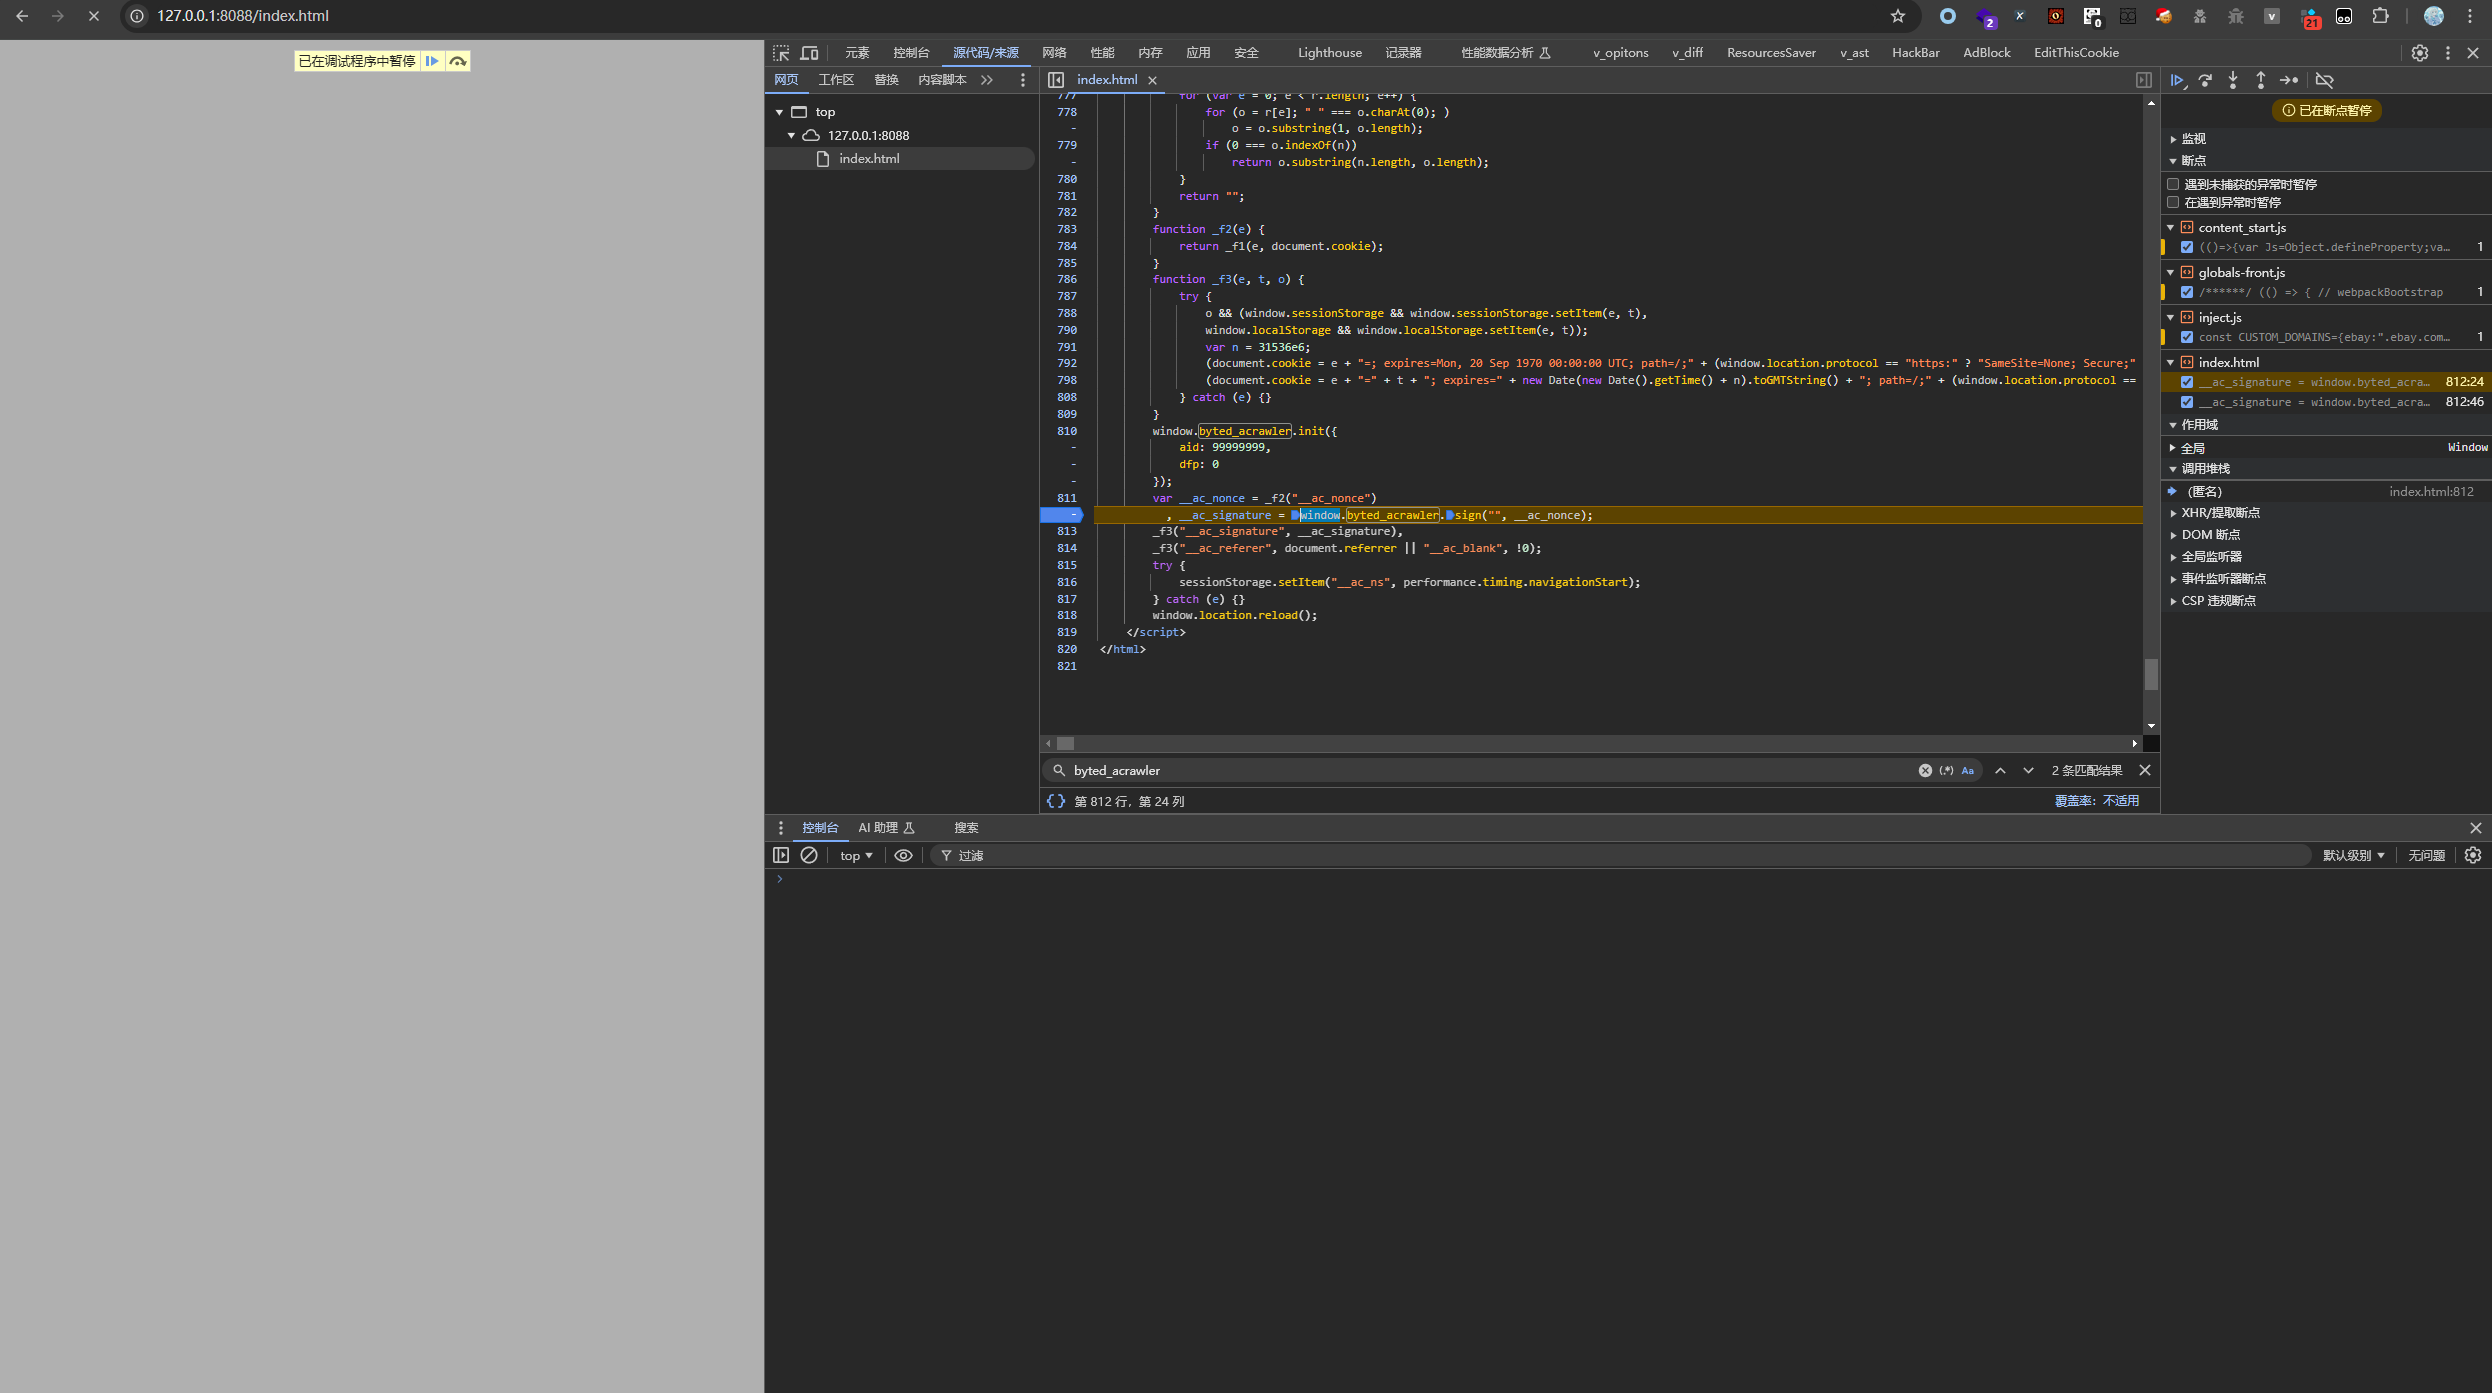Clear the console output
The height and width of the screenshot is (1393, 2492).
click(809, 855)
